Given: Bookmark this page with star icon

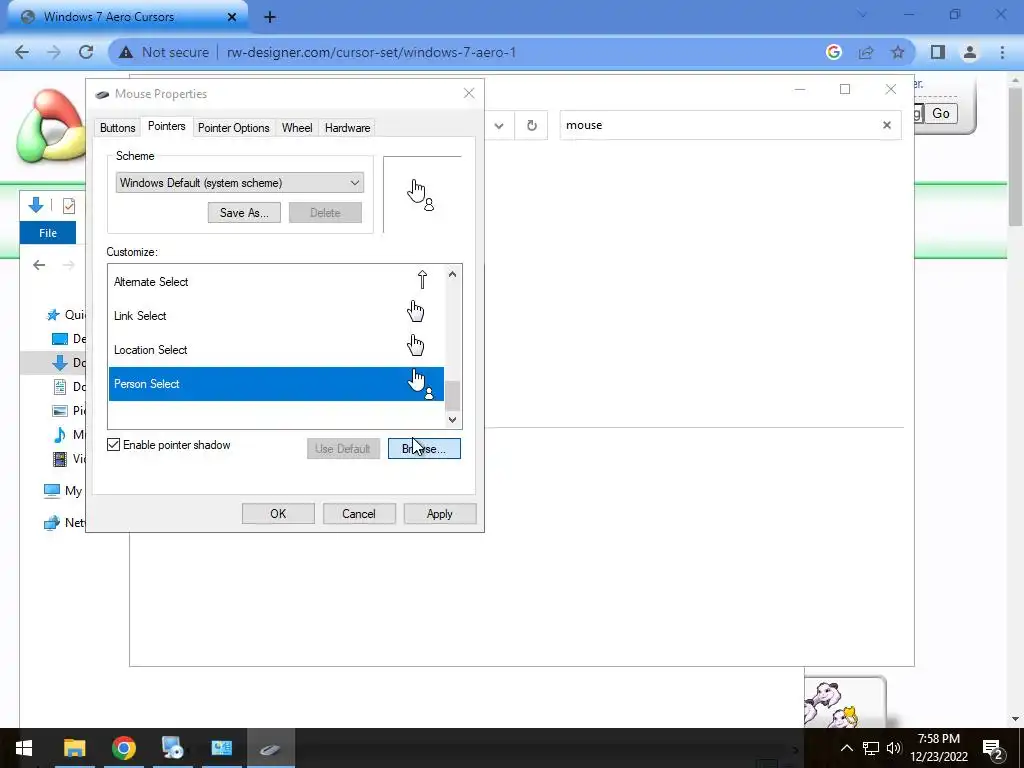Looking at the screenshot, I should click(898, 52).
